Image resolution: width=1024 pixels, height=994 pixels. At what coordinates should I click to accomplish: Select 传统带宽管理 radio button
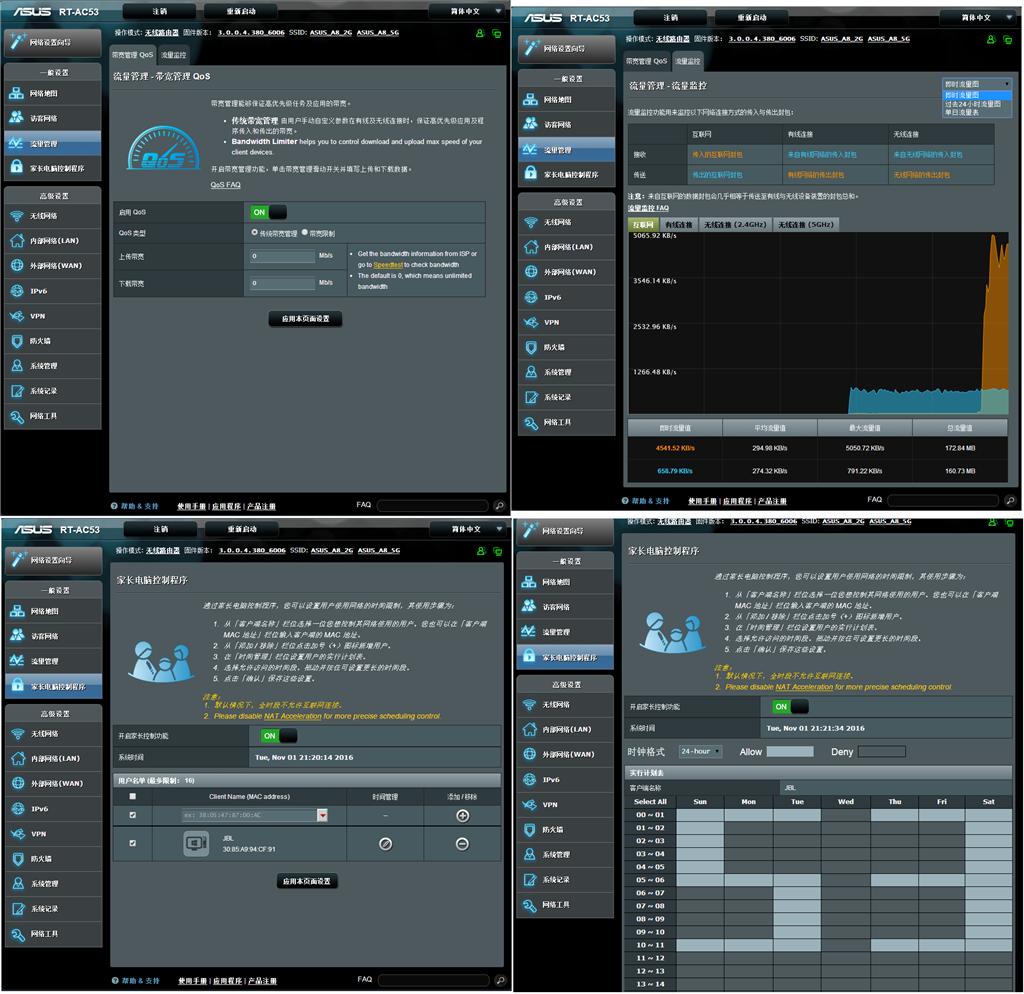(x=255, y=232)
